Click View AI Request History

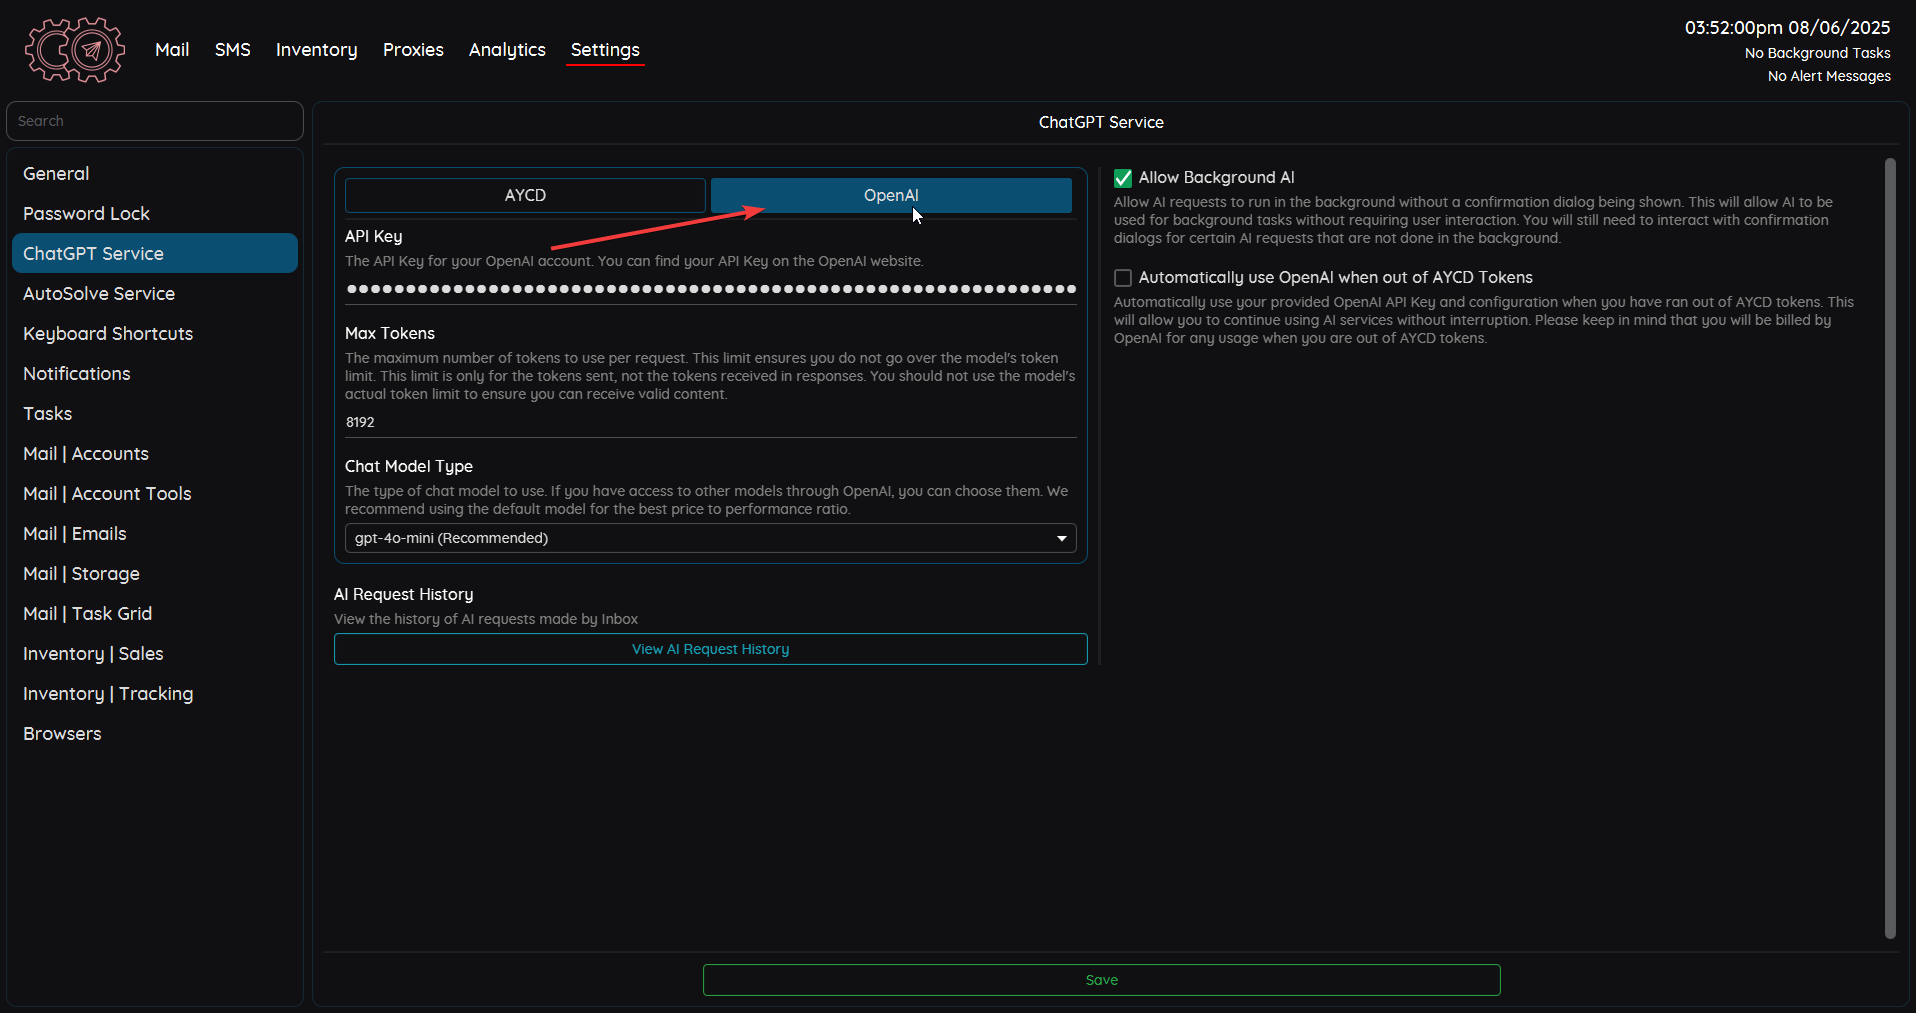[710, 648]
